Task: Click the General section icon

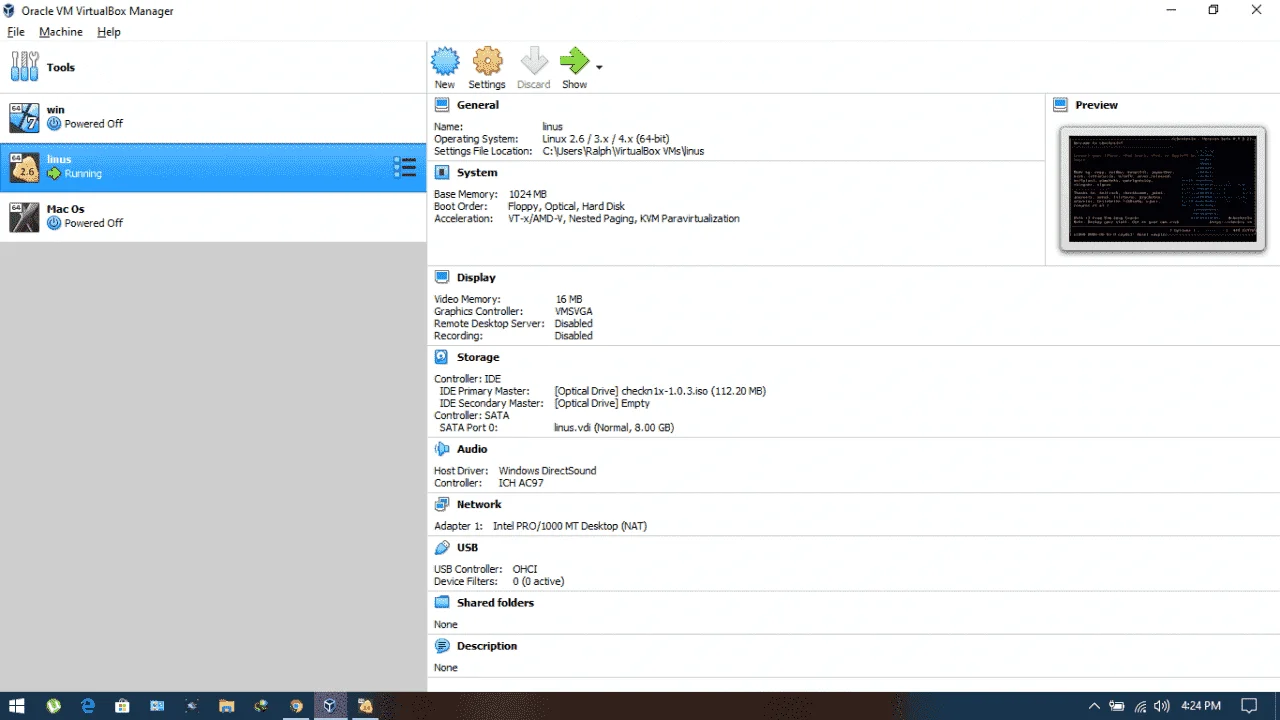Action: pos(442,105)
